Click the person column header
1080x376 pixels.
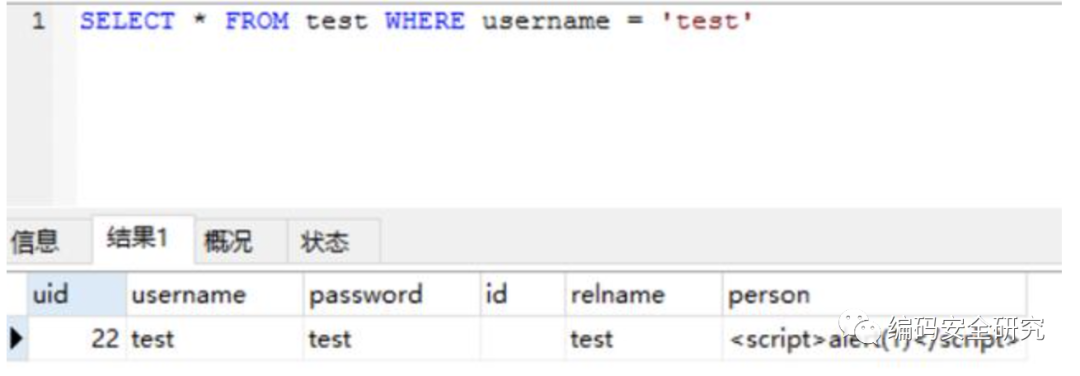[x=875, y=295]
